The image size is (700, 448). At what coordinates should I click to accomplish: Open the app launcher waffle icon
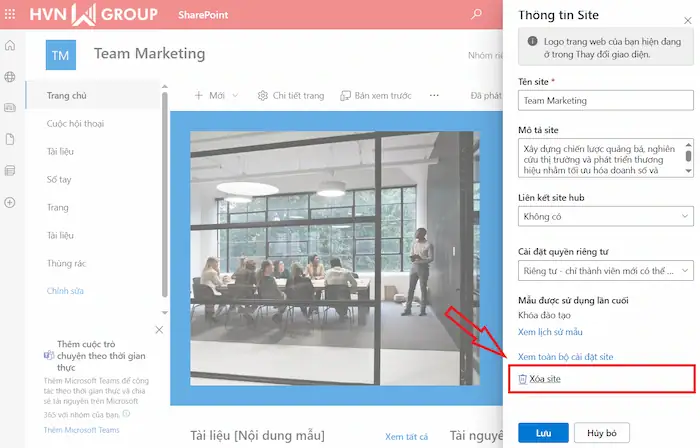click(10, 14)
